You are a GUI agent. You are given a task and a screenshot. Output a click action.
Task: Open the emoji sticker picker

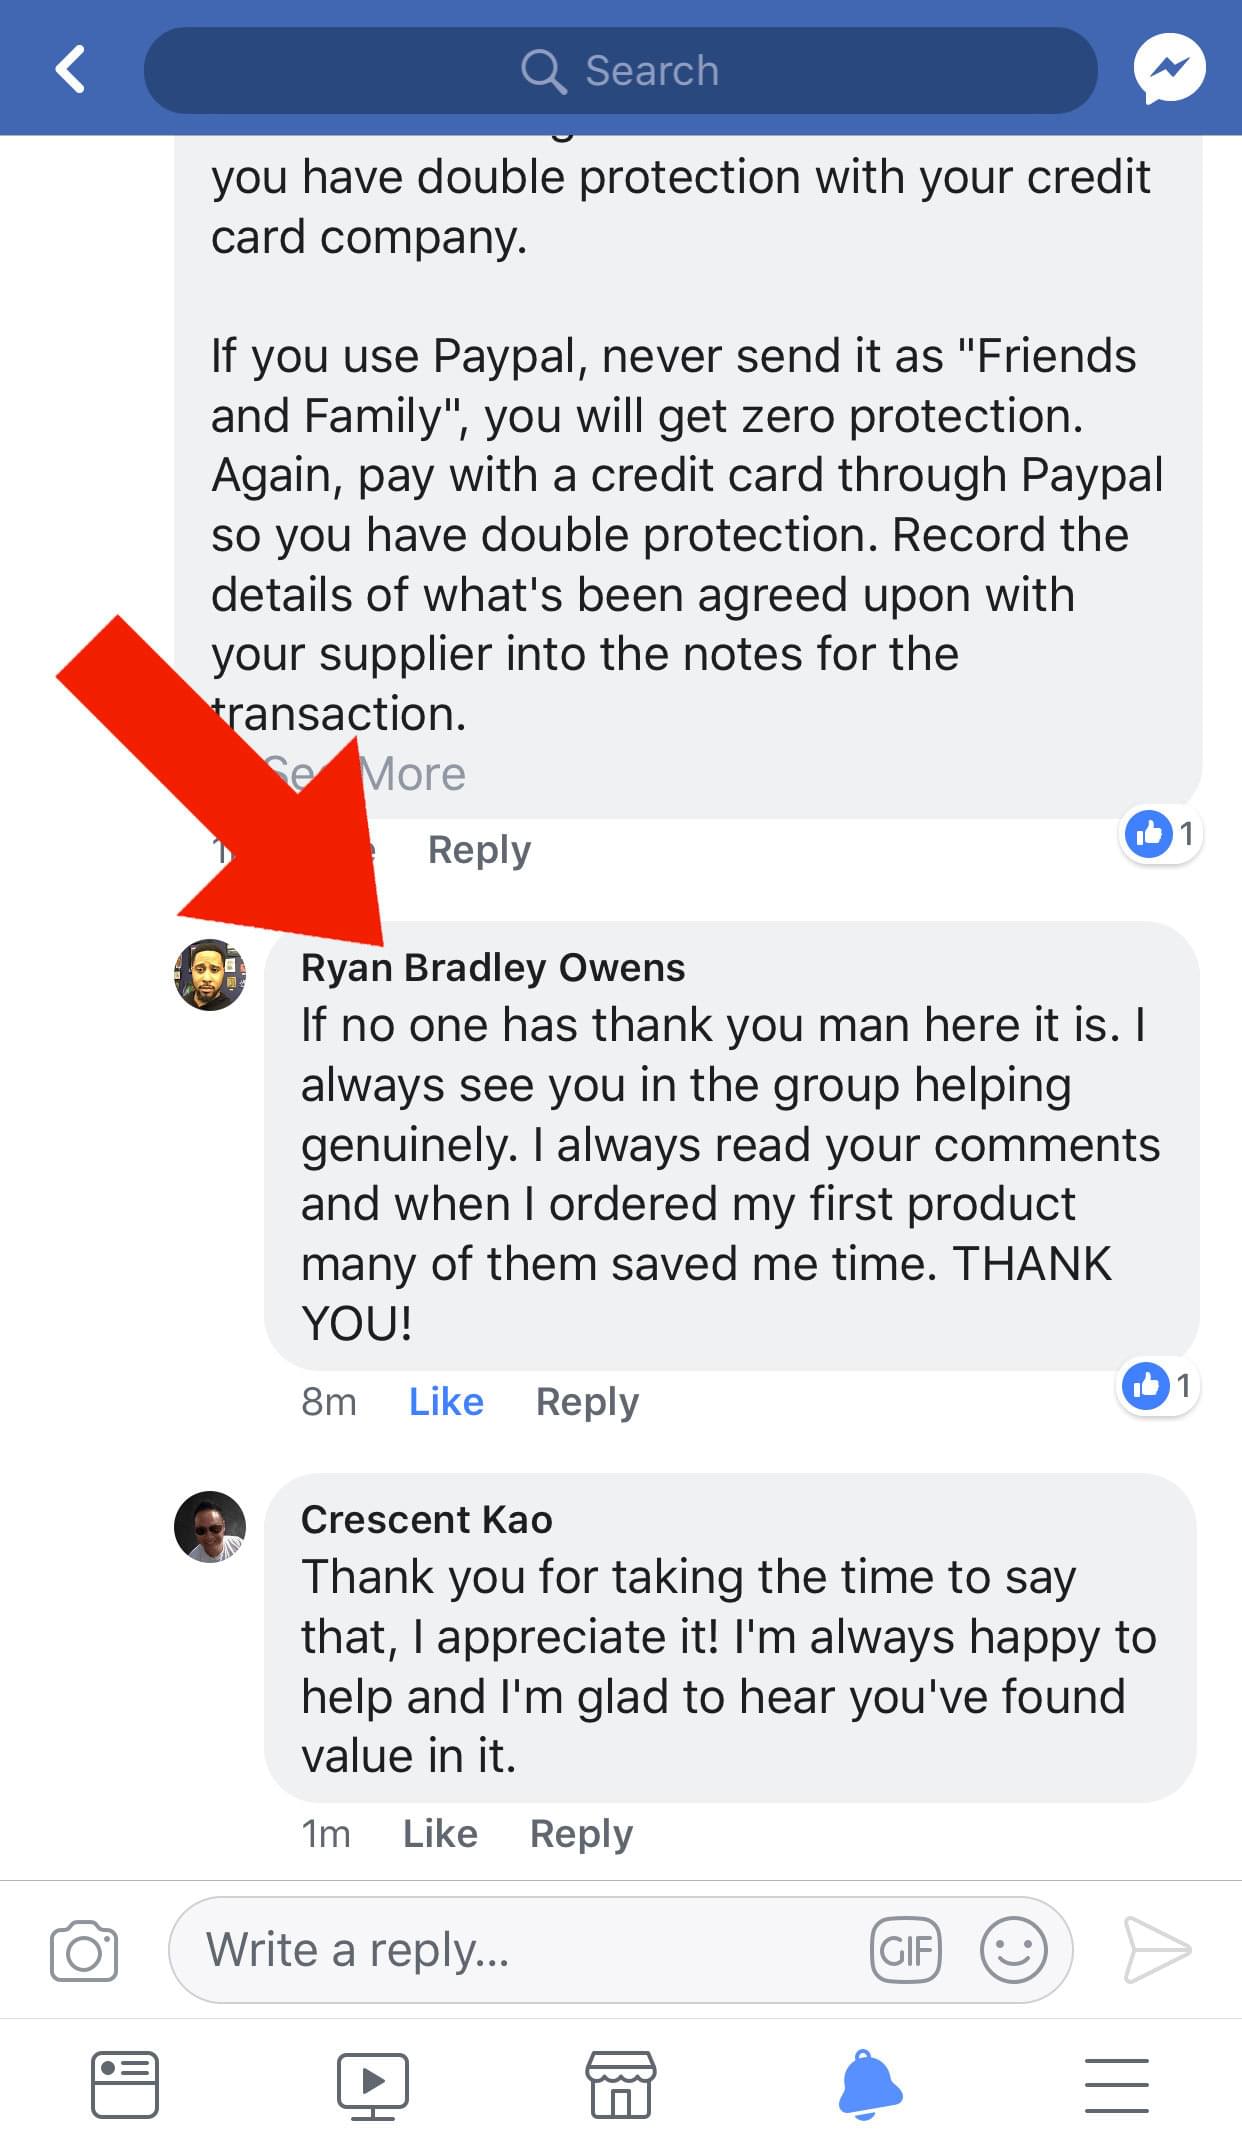pos(1013,1950)
